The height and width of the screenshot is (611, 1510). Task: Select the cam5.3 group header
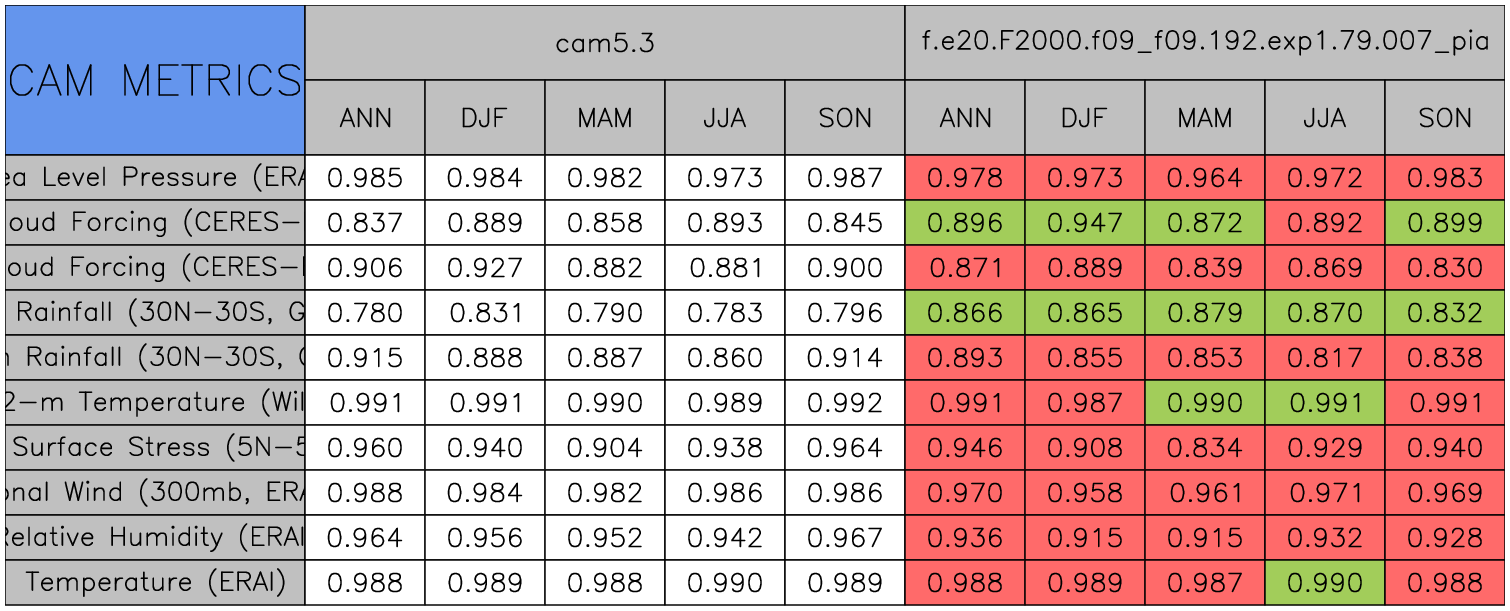tap(605, 43)
